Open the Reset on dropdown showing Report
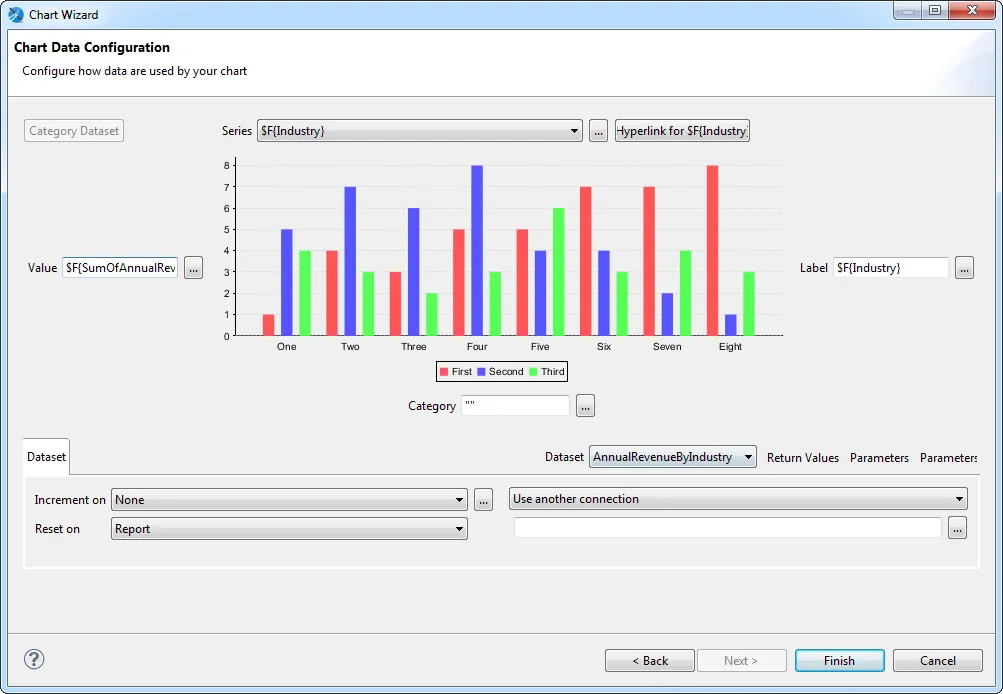Viewport: 1003px width, 694px height. pyautogui.click(x=459, y=529)
